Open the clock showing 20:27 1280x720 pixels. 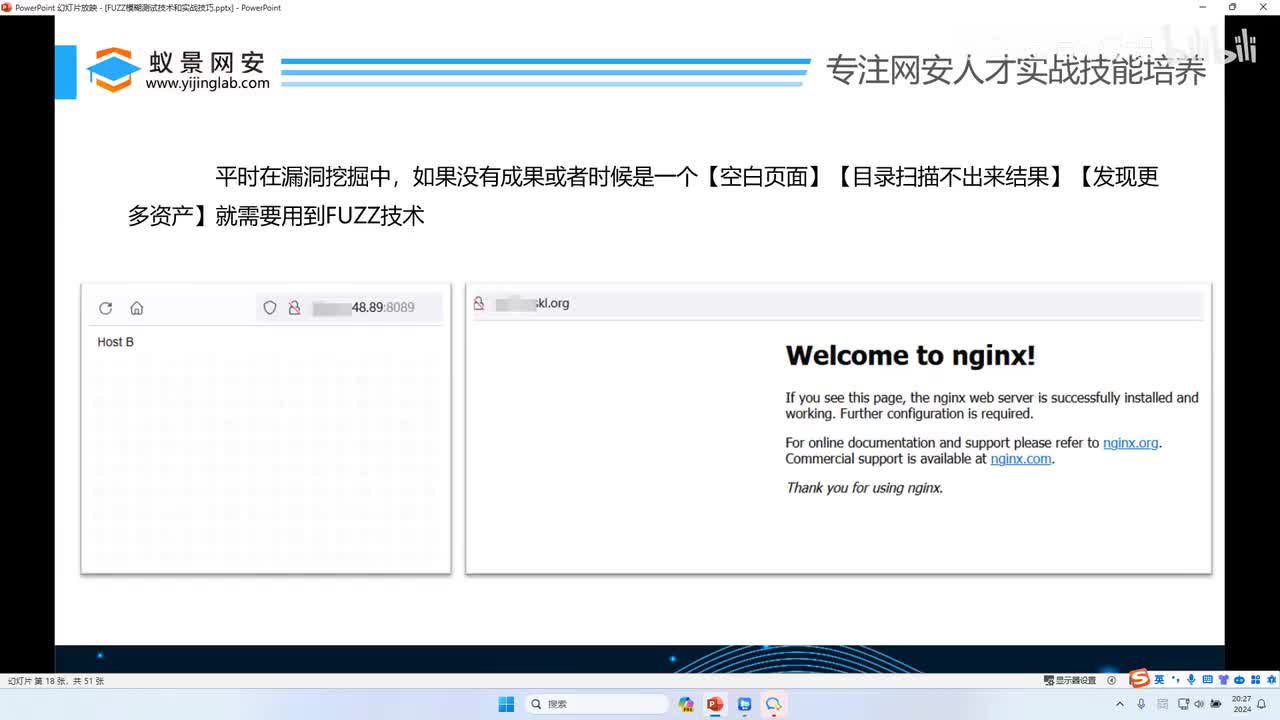coord(1242,704)
